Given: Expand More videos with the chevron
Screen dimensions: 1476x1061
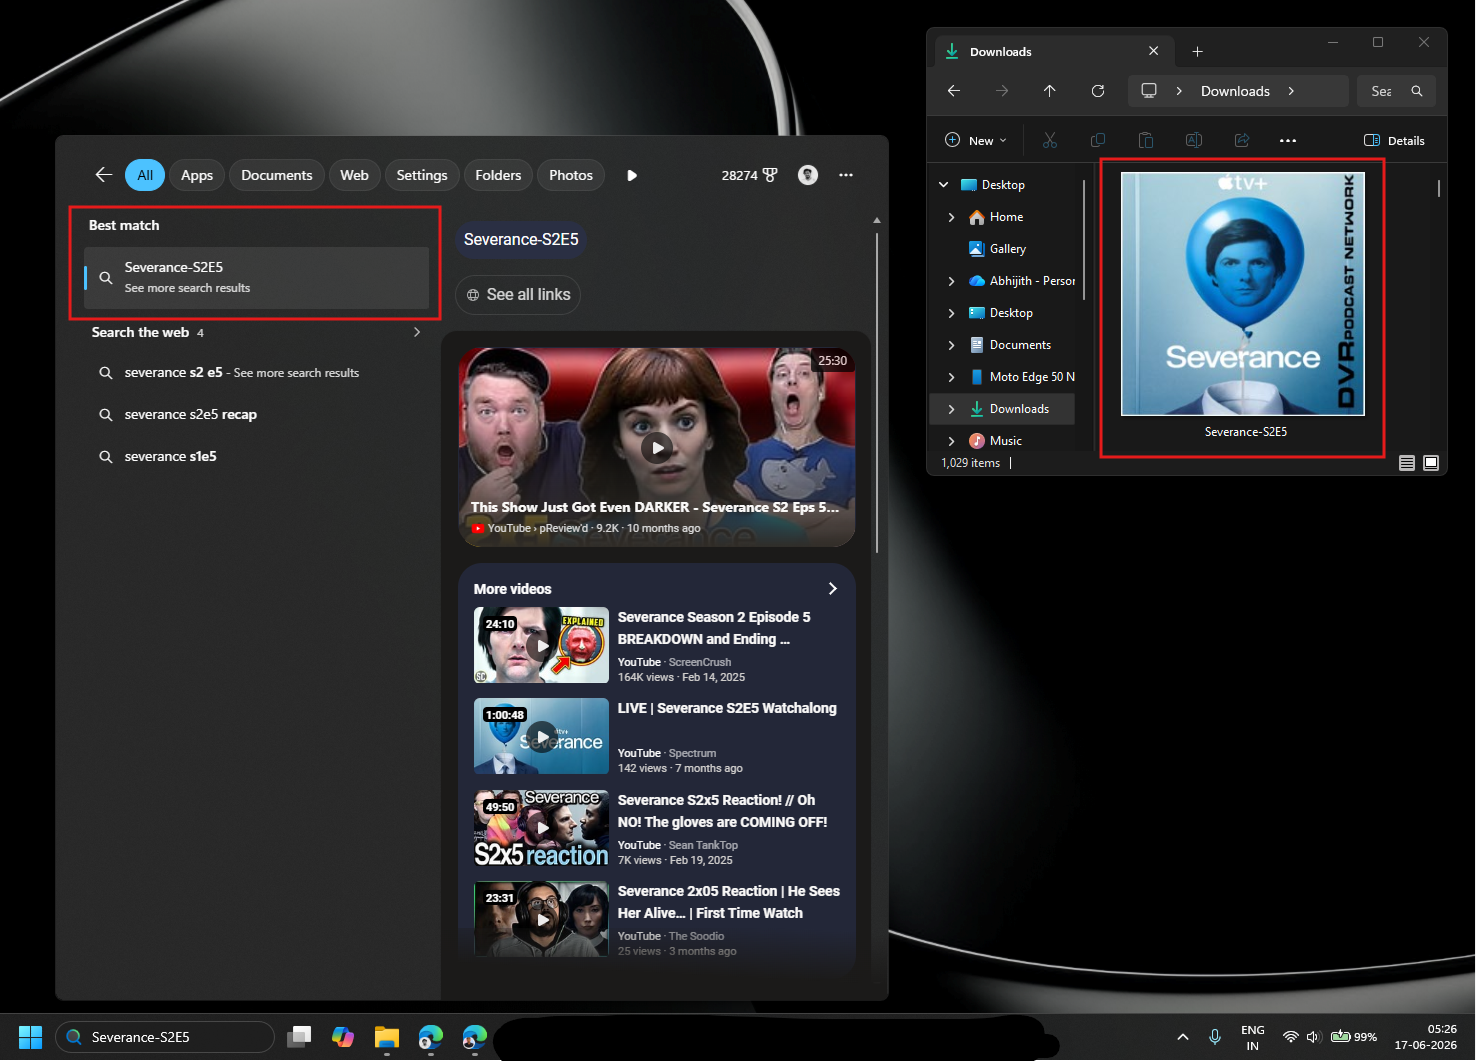Looking at the screenshot, I should (x=832, y=589).
